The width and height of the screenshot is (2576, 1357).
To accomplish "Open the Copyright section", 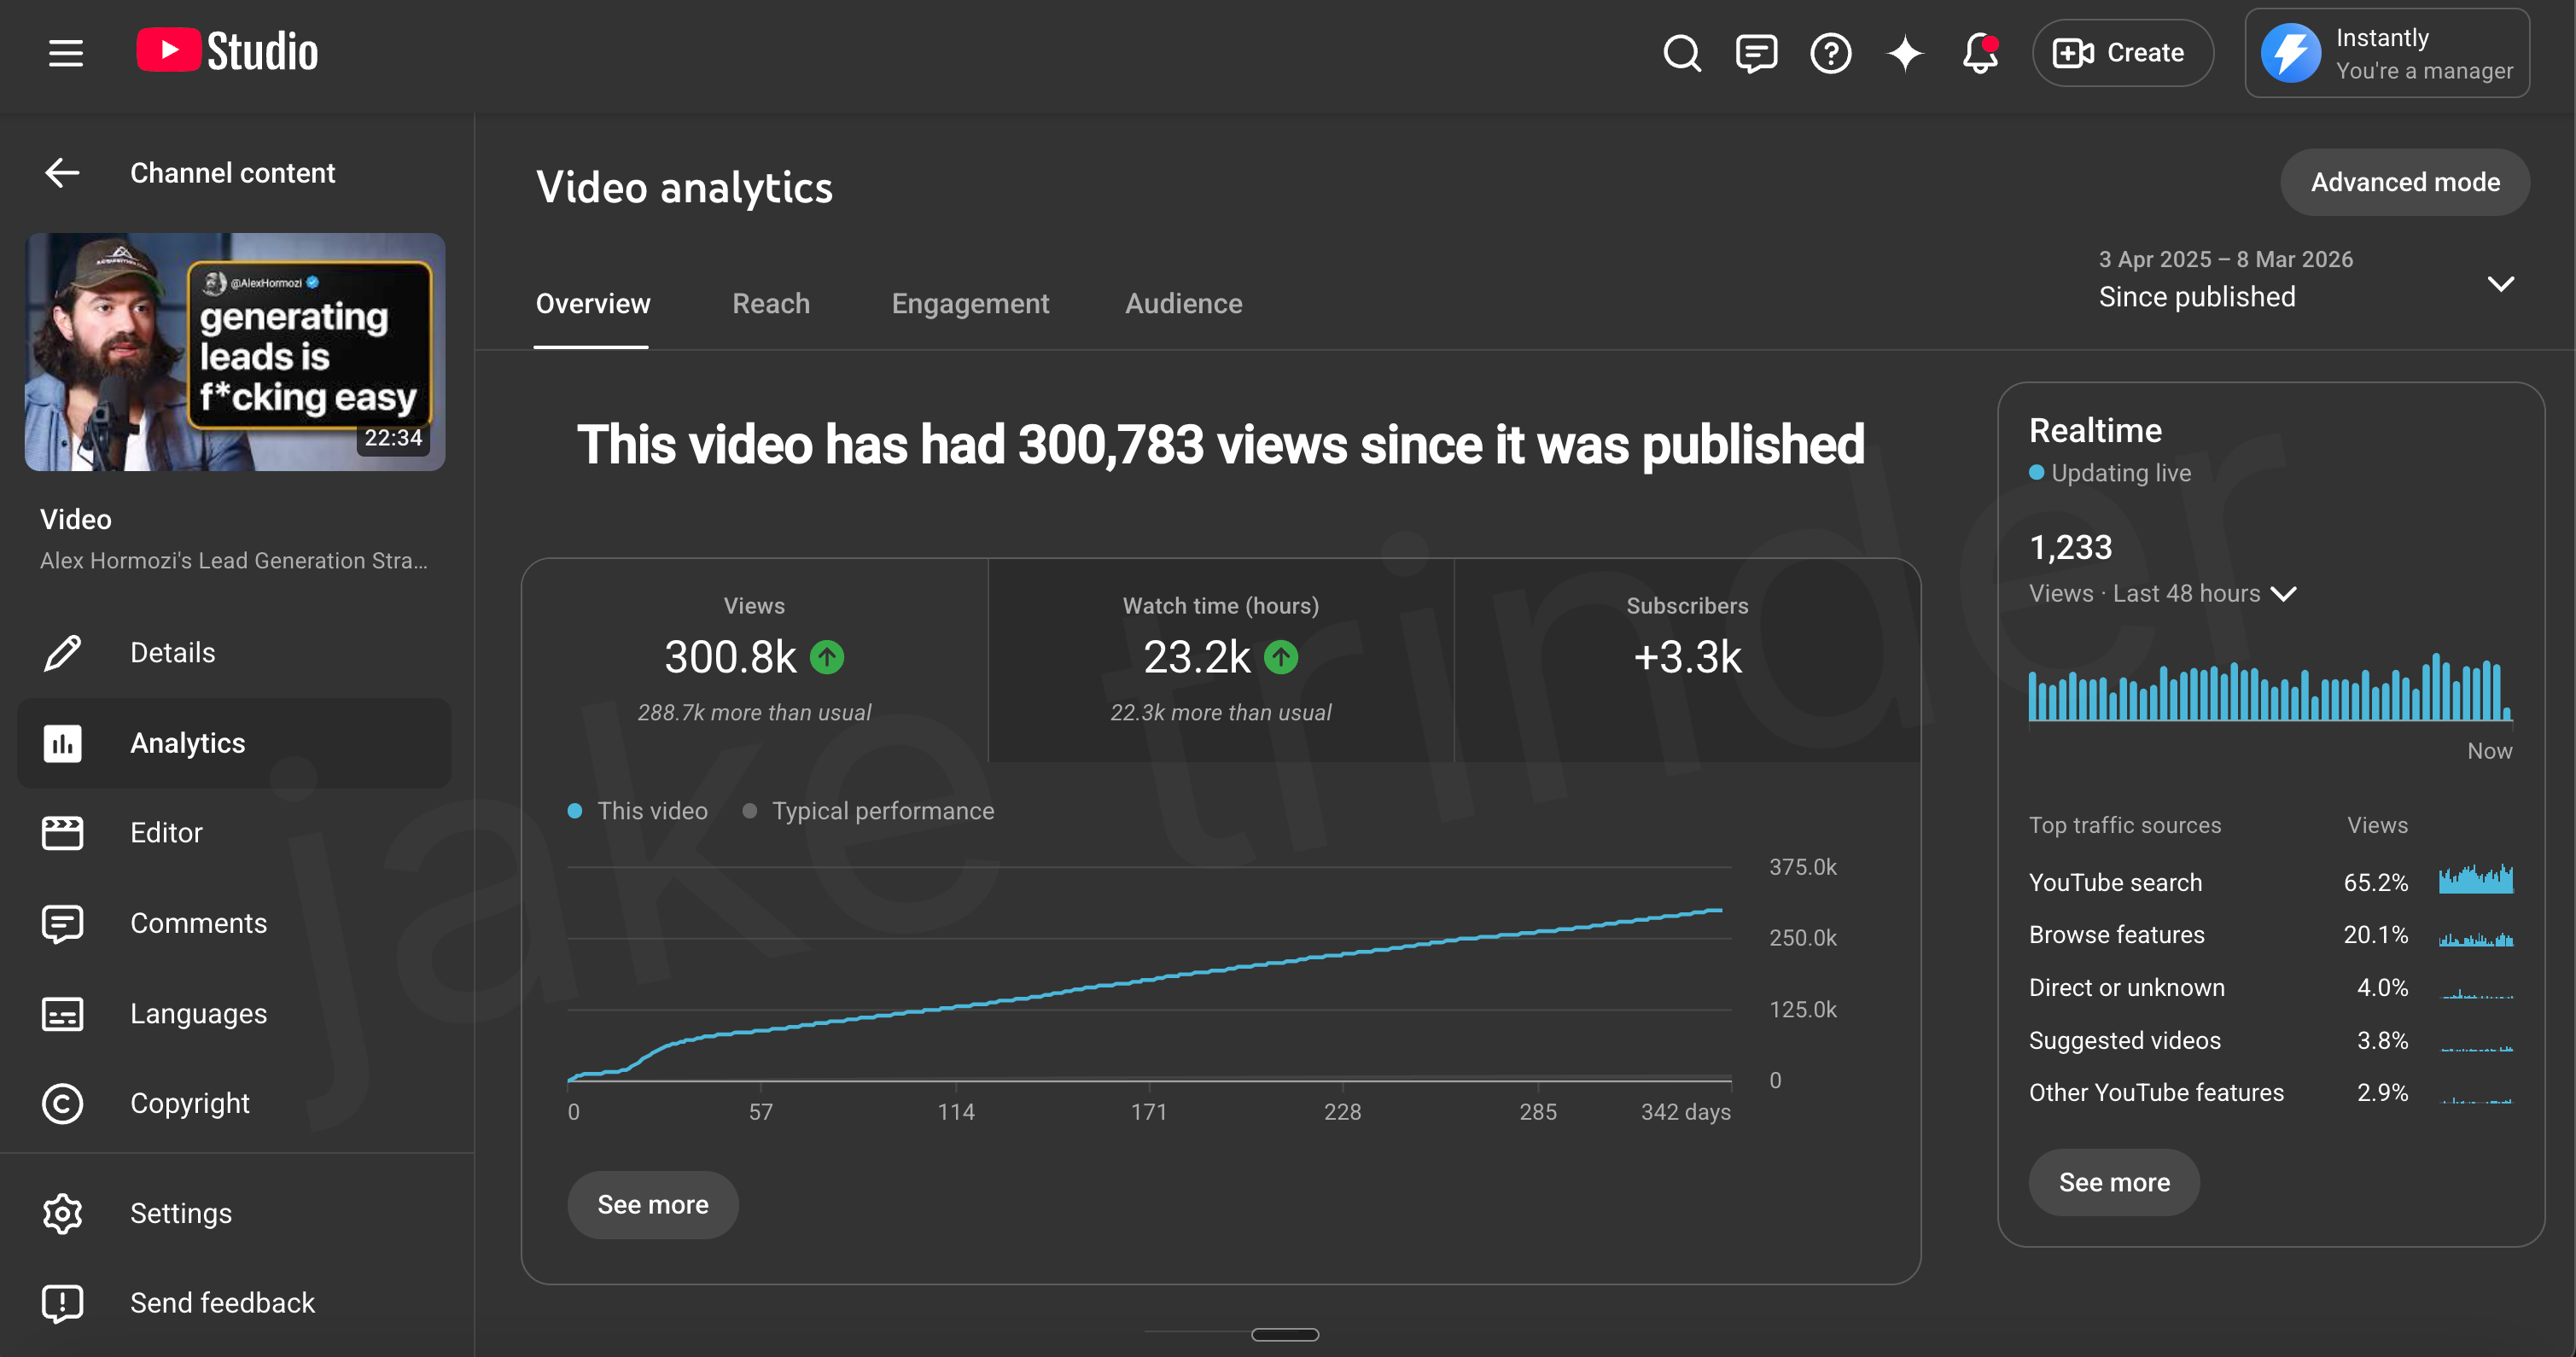I will 190,1103.
